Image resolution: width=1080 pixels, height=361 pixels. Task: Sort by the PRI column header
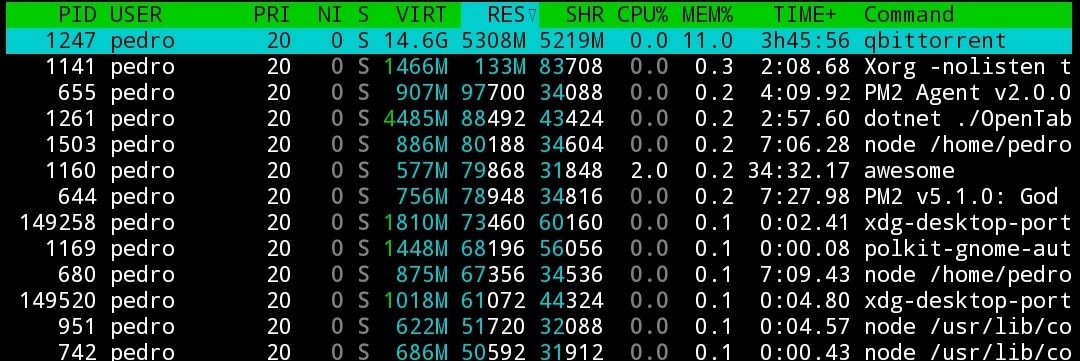click(x=272, y=14)
